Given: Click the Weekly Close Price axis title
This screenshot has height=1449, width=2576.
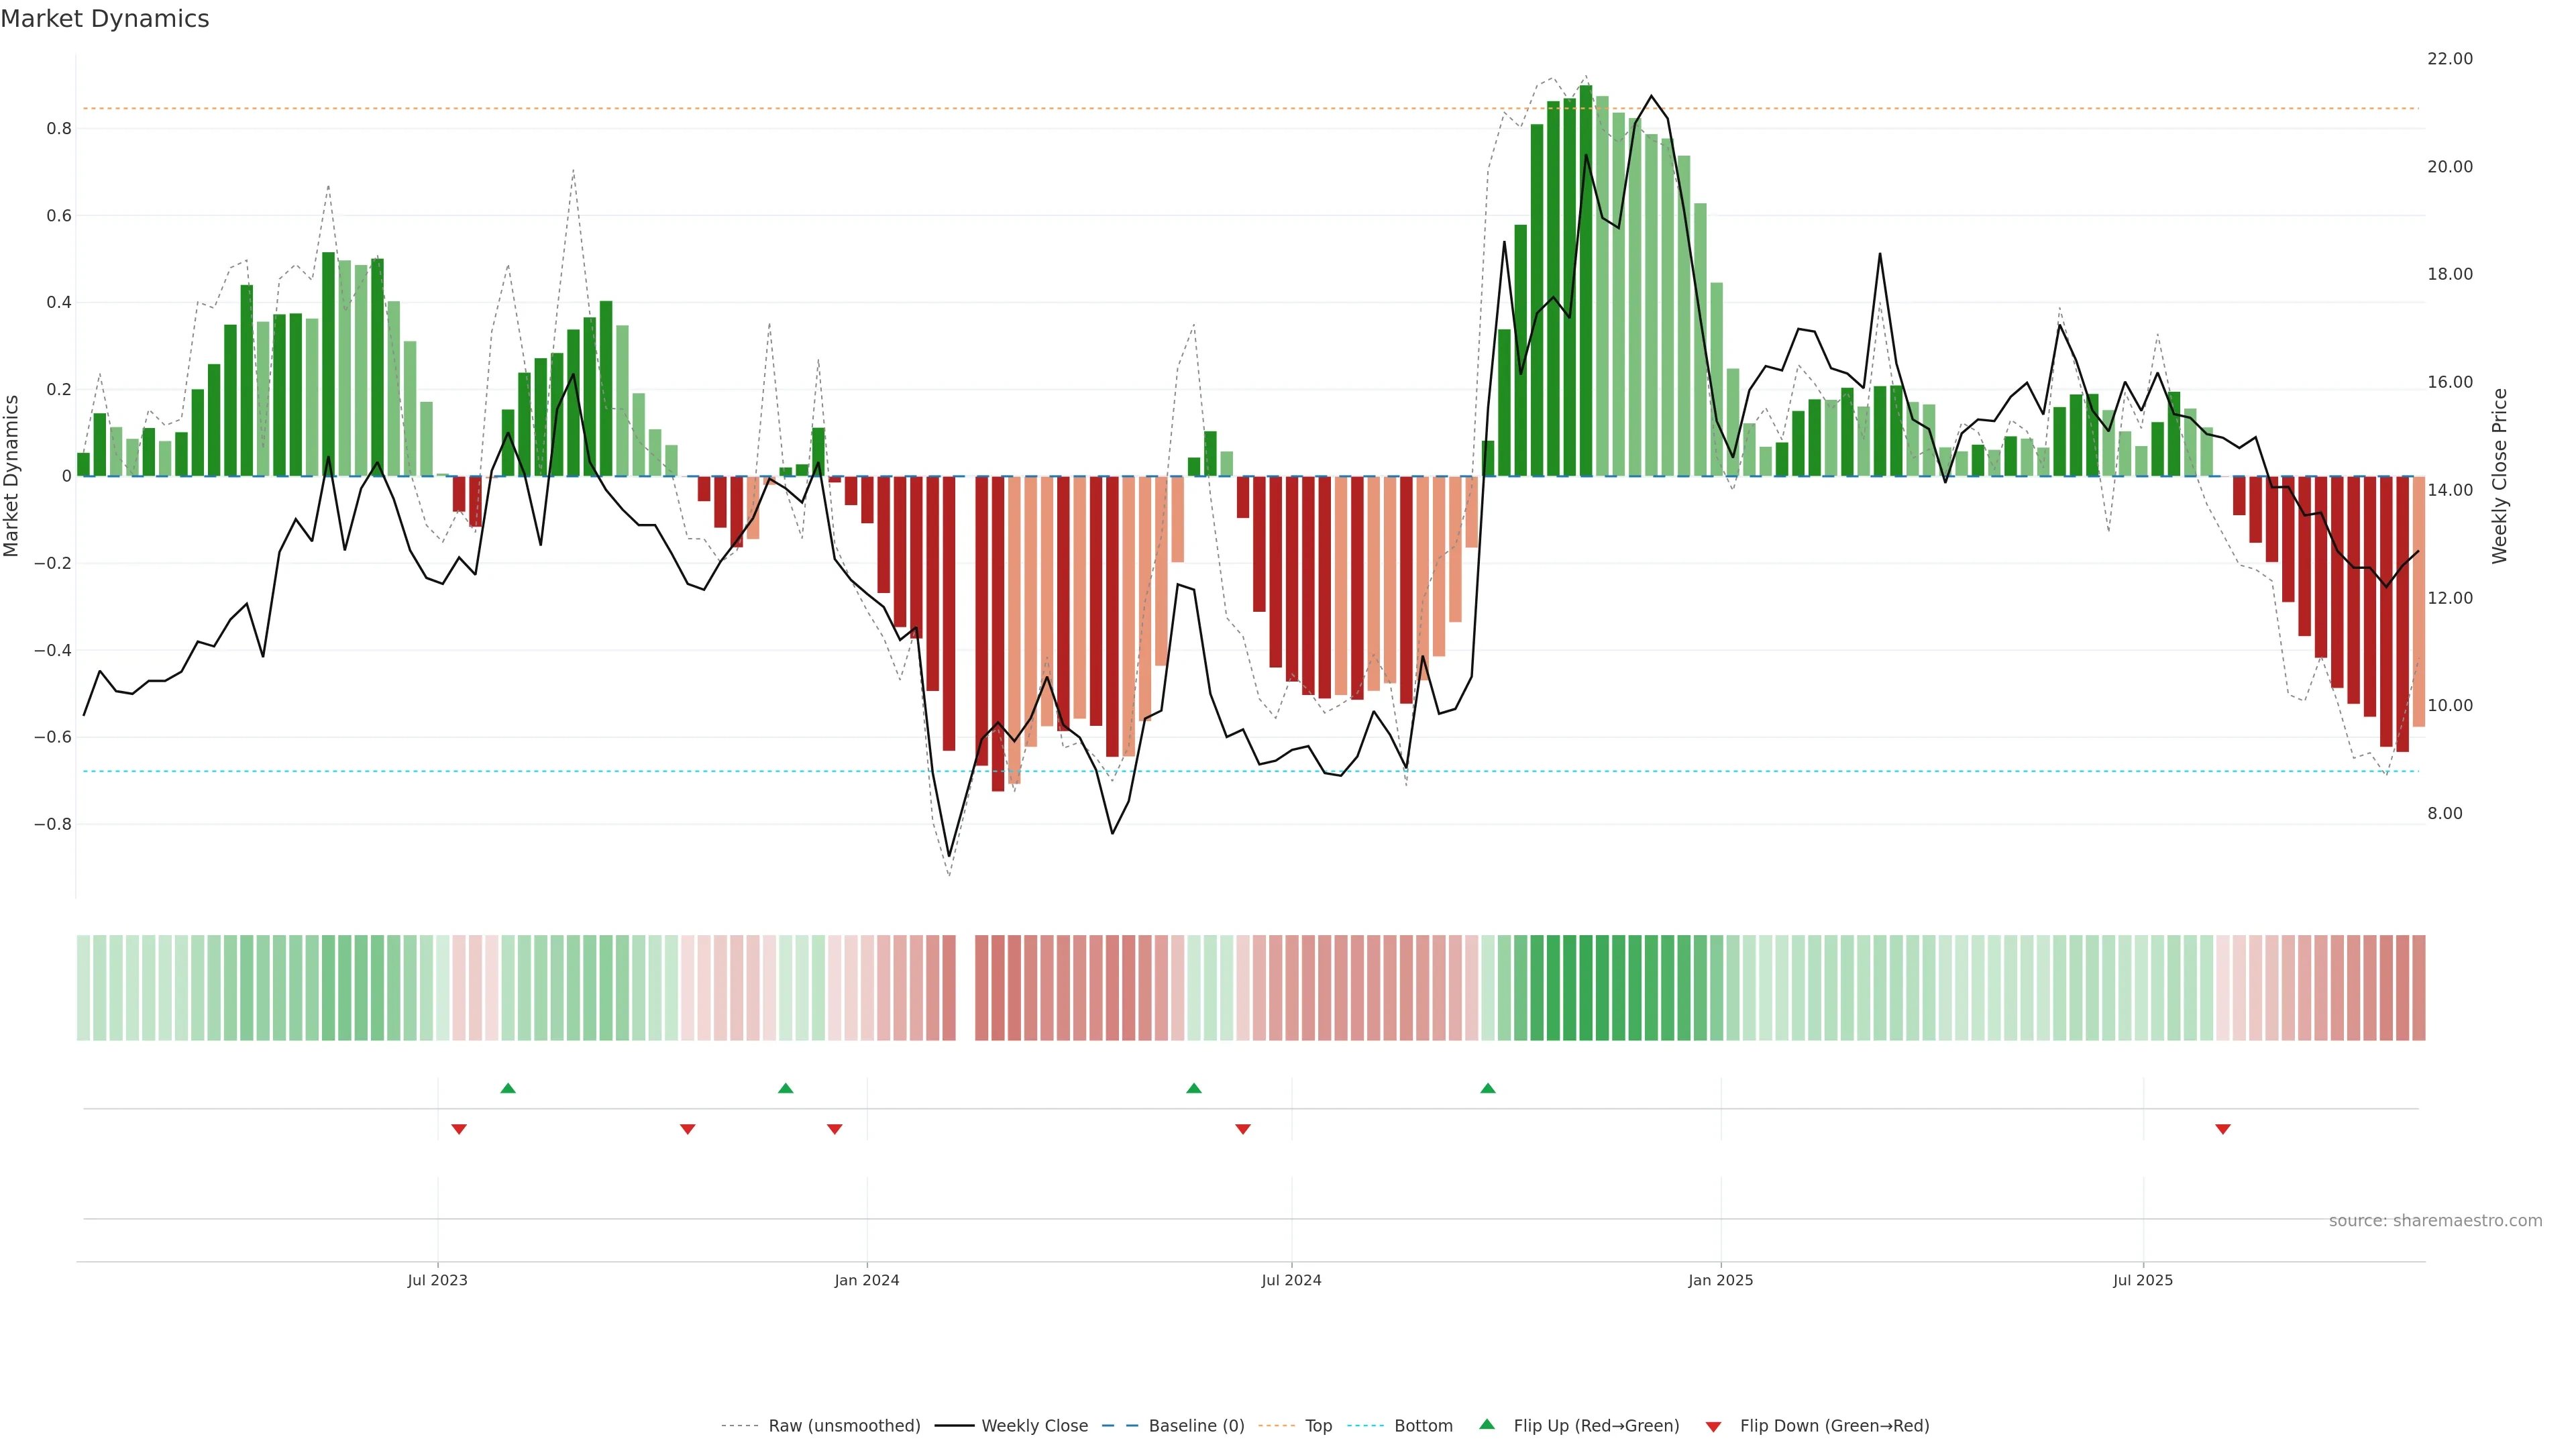Looking at the screenshot, I should click(2499, 476).
